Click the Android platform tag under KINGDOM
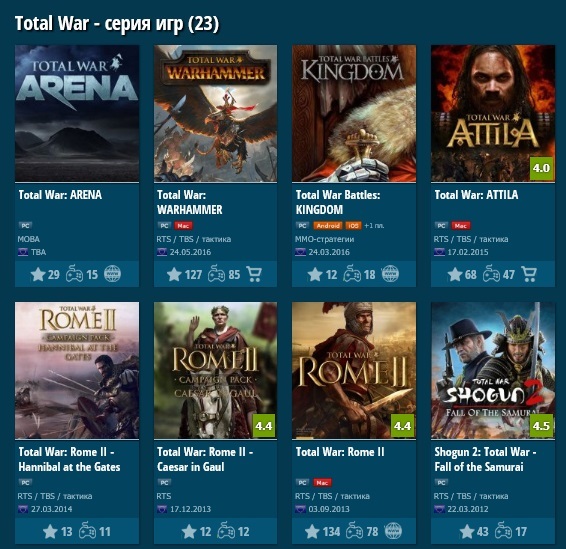566x549 pixels. [328, 226]
